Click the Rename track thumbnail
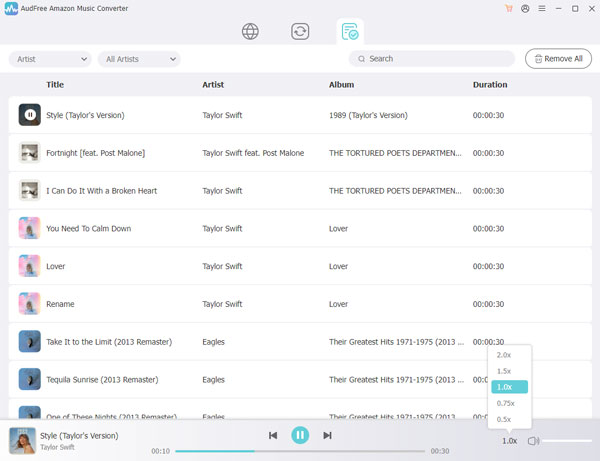This screenshot has width=600, height=461. pyautogui.click(x=30, y=304)
